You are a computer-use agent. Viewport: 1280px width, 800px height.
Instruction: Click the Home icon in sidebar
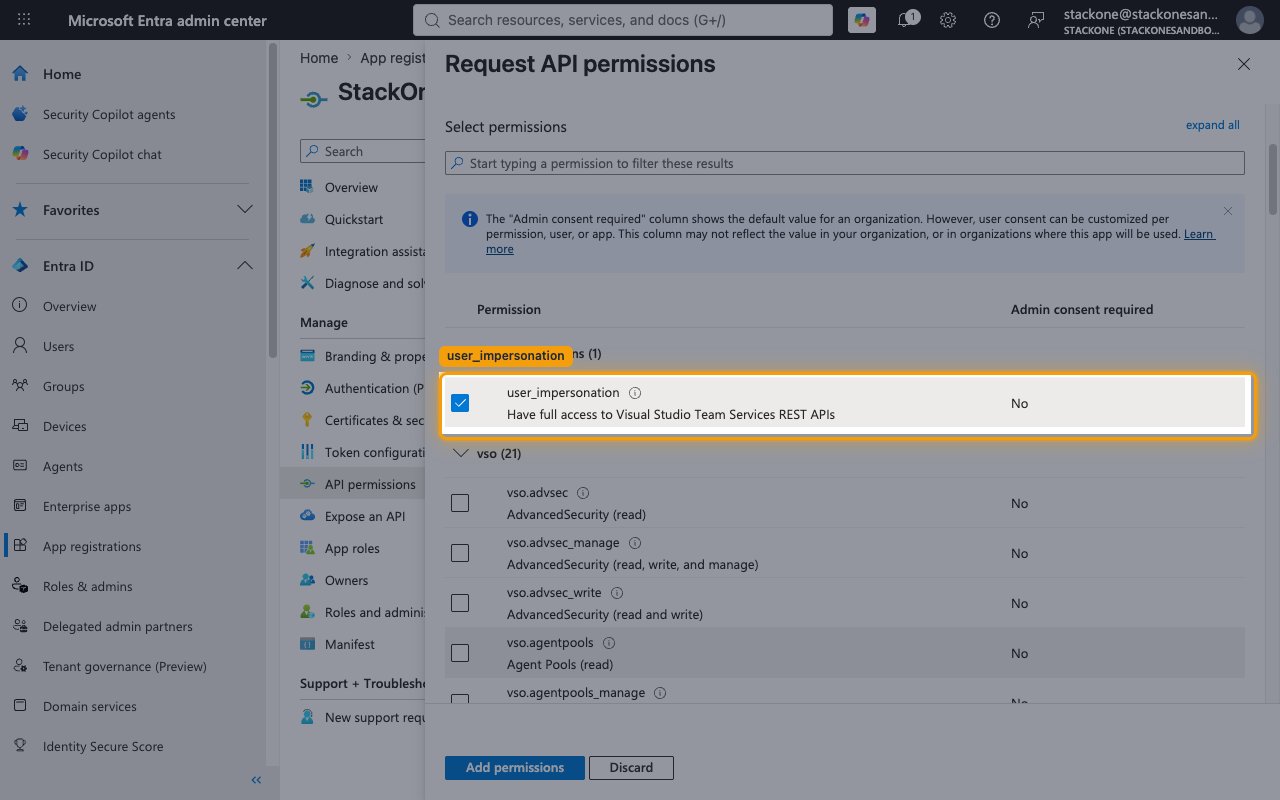(x=20, y=74)
